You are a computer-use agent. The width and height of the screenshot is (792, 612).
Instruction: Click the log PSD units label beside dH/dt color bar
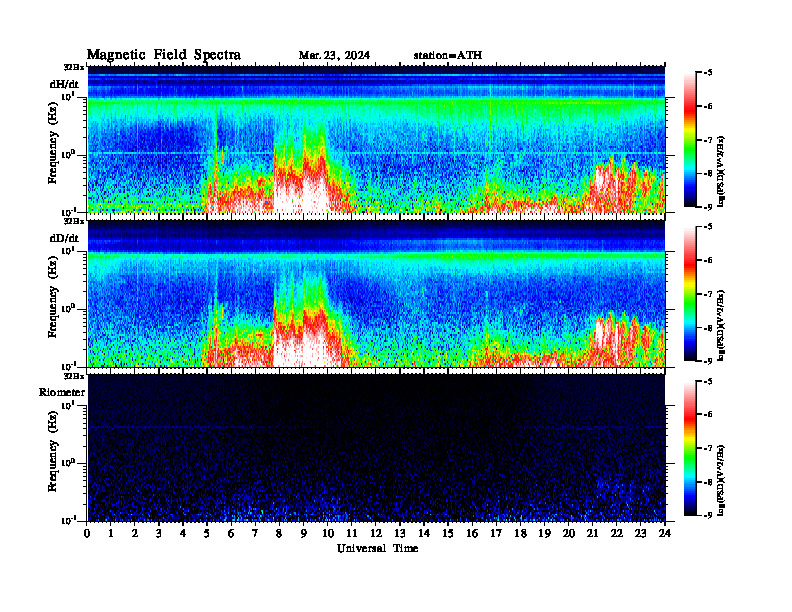pos(721,171)
